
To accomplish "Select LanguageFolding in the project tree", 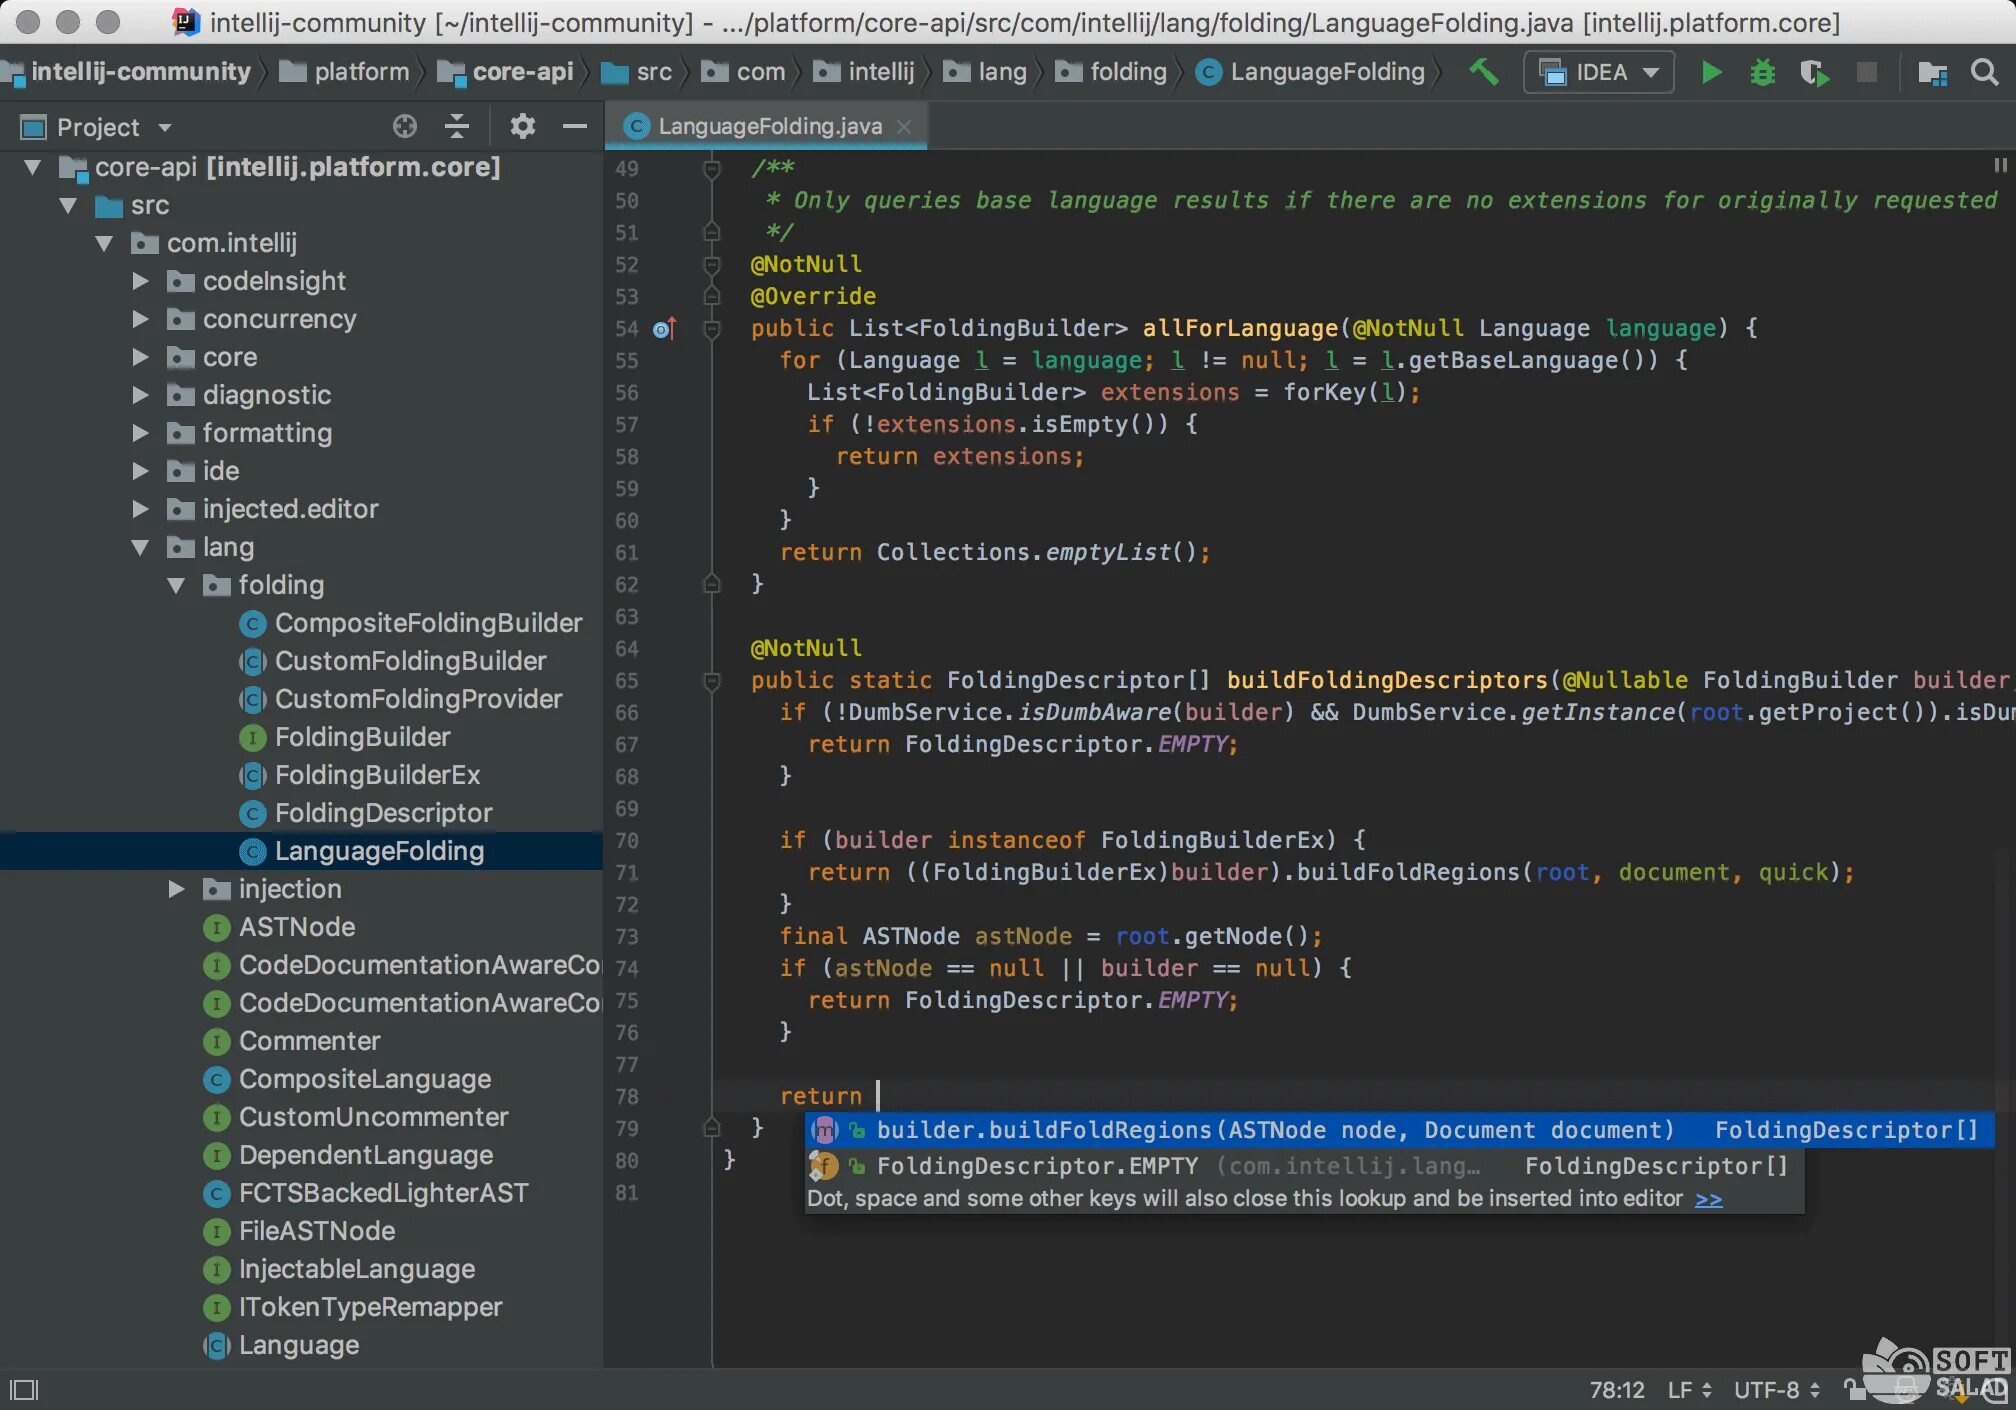I will point(377,851).
